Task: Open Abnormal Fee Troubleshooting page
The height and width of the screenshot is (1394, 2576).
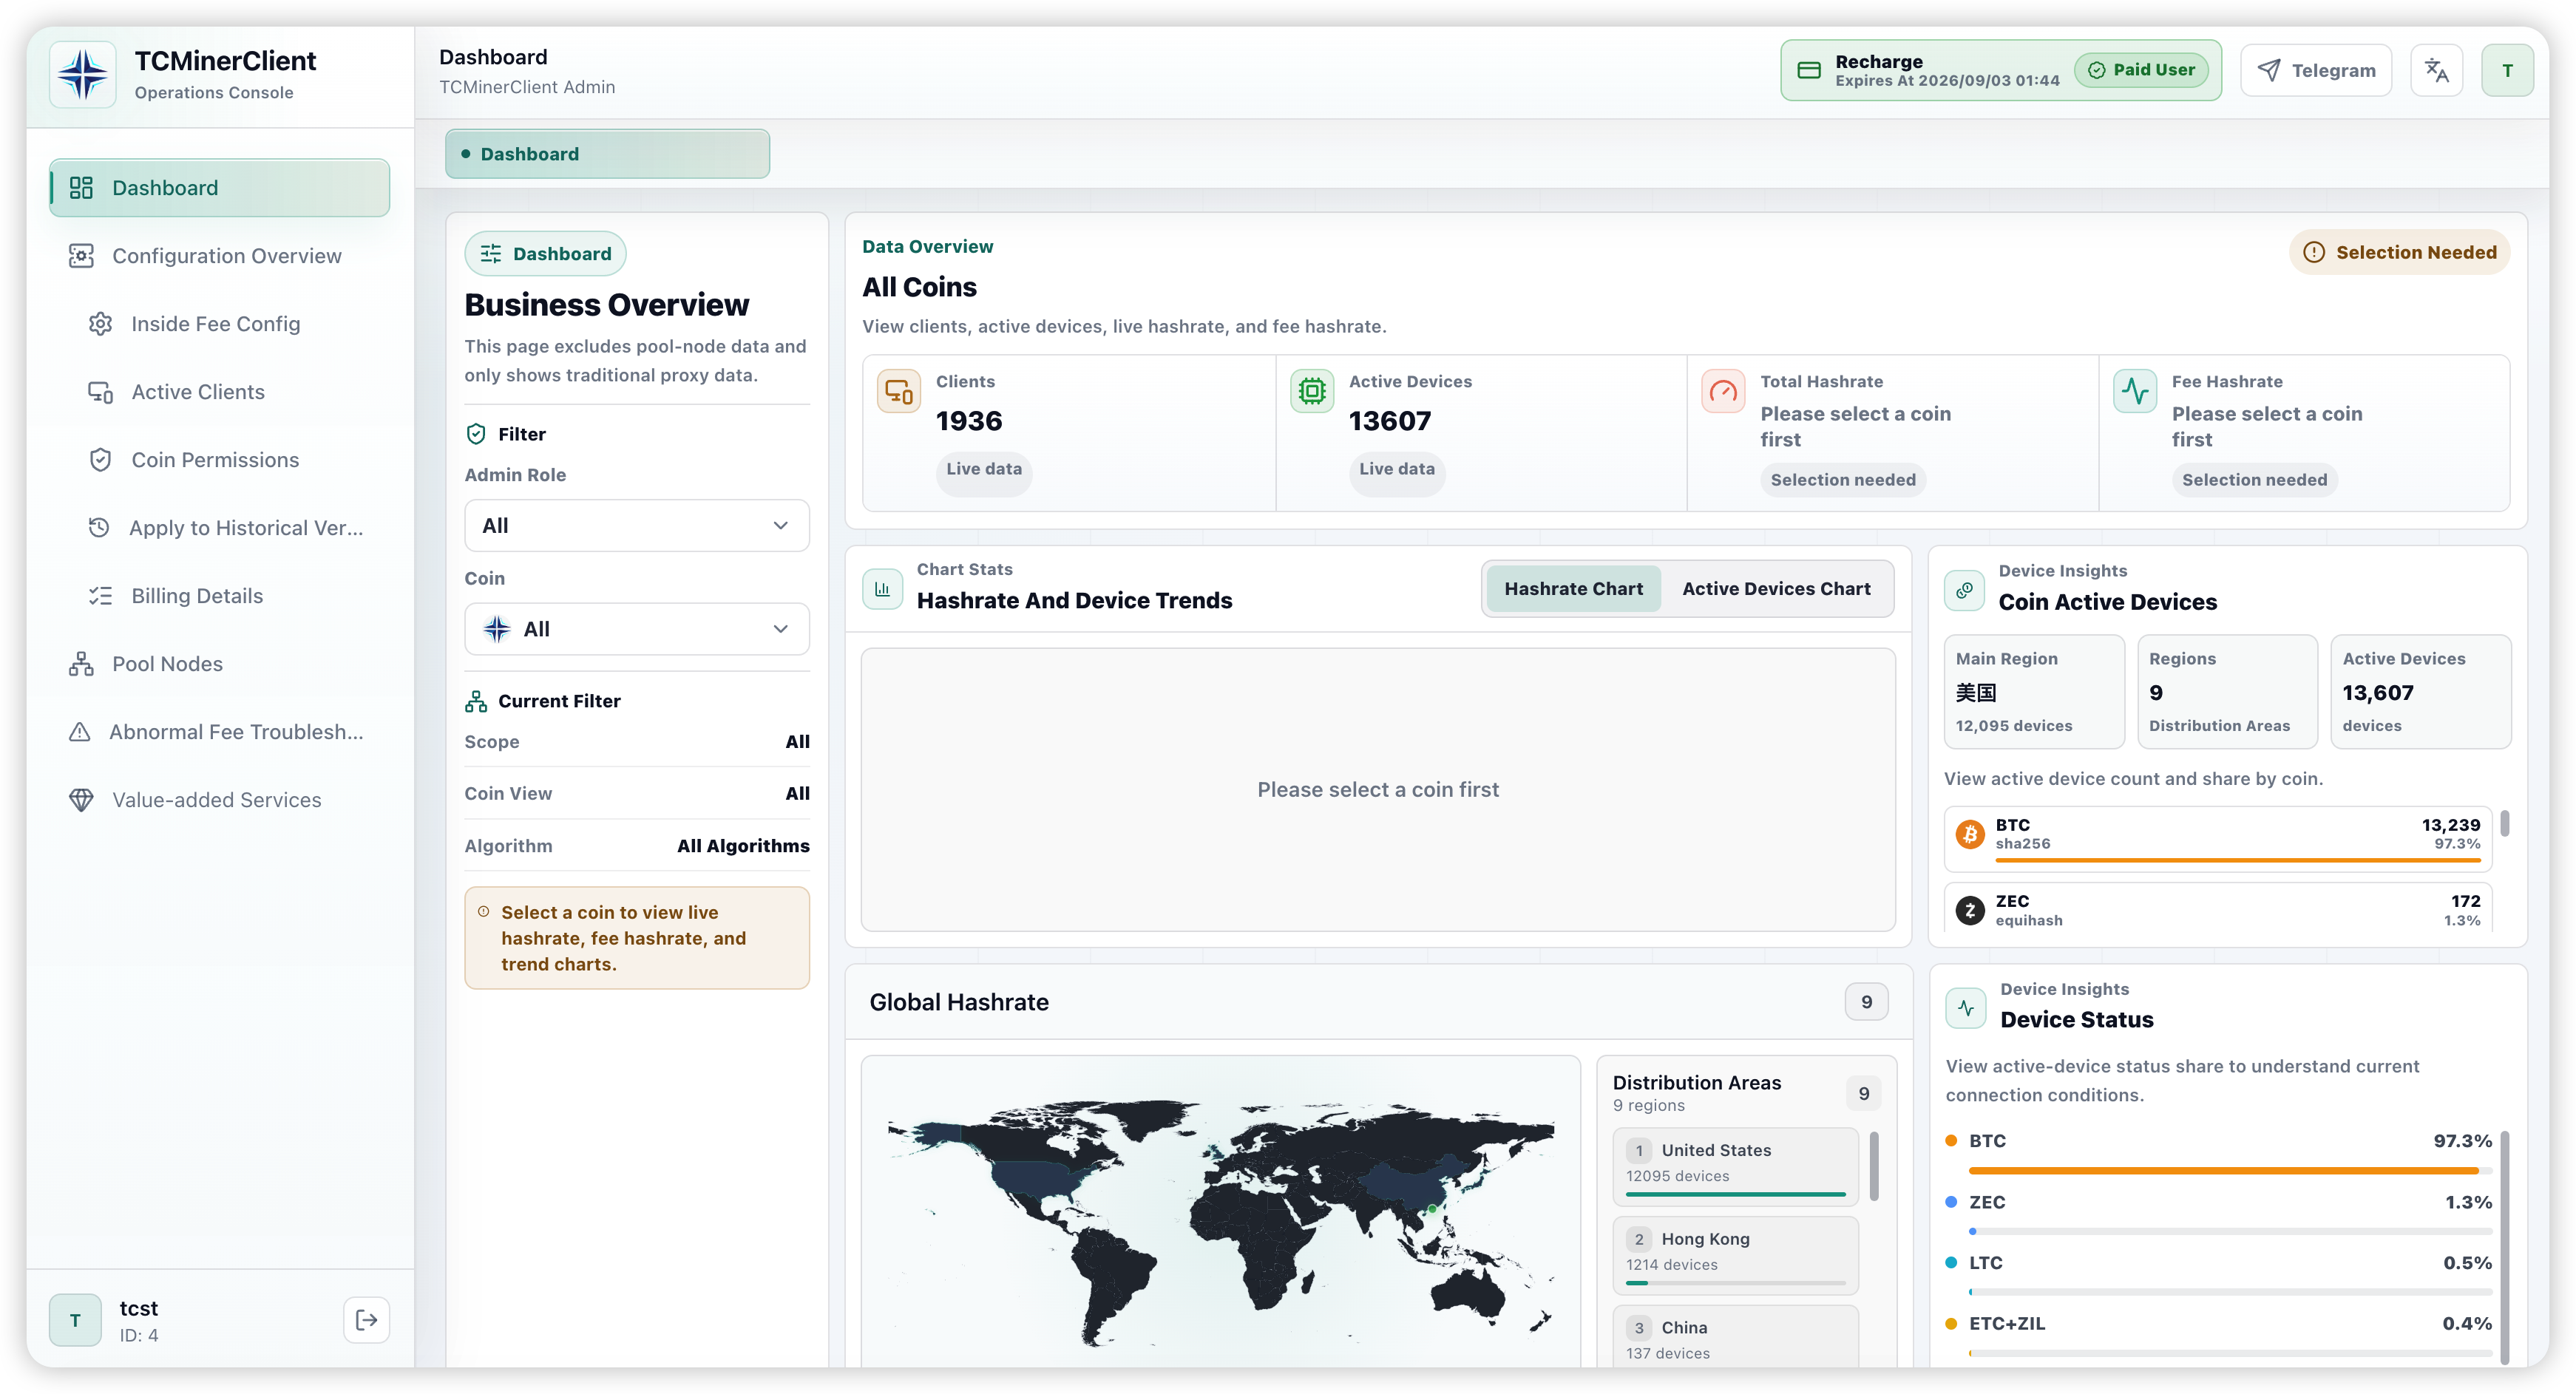Action: pyautogui.click(x=220, y=732)
